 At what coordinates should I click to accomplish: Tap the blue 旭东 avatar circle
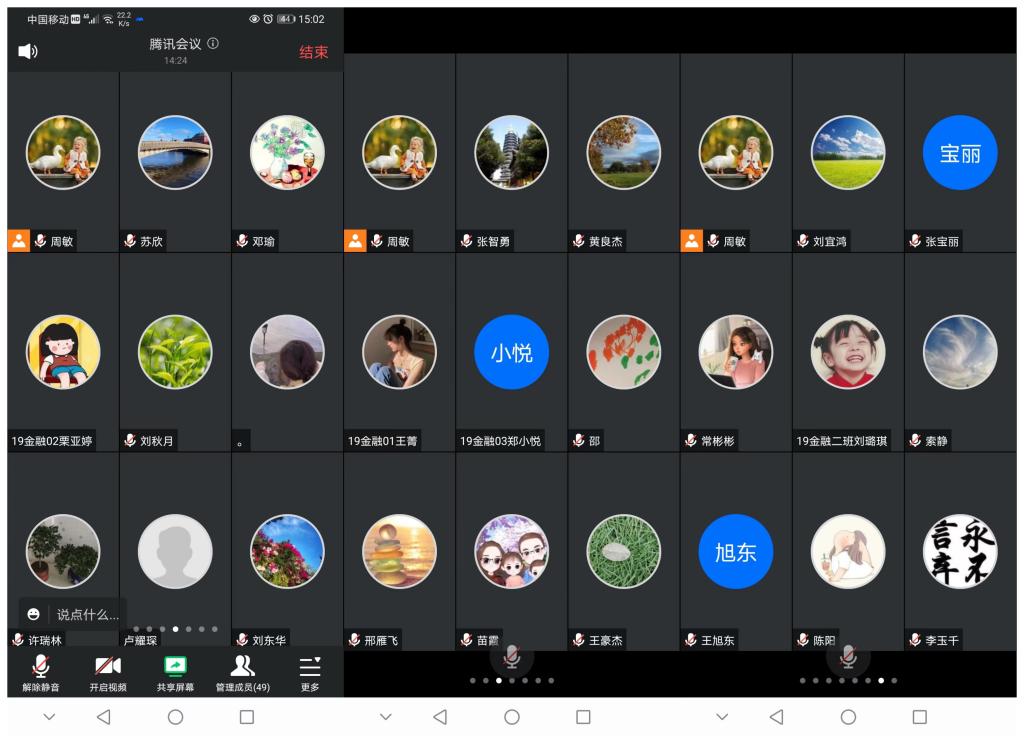pyautogui.click(x=735, y=552)
